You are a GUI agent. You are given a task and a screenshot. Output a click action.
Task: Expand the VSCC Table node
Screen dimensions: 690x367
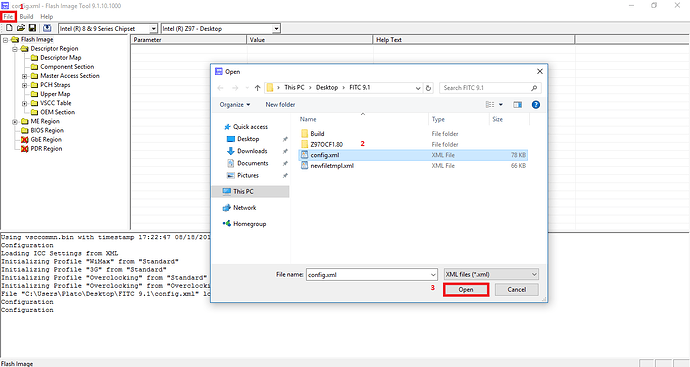point(25,103)
